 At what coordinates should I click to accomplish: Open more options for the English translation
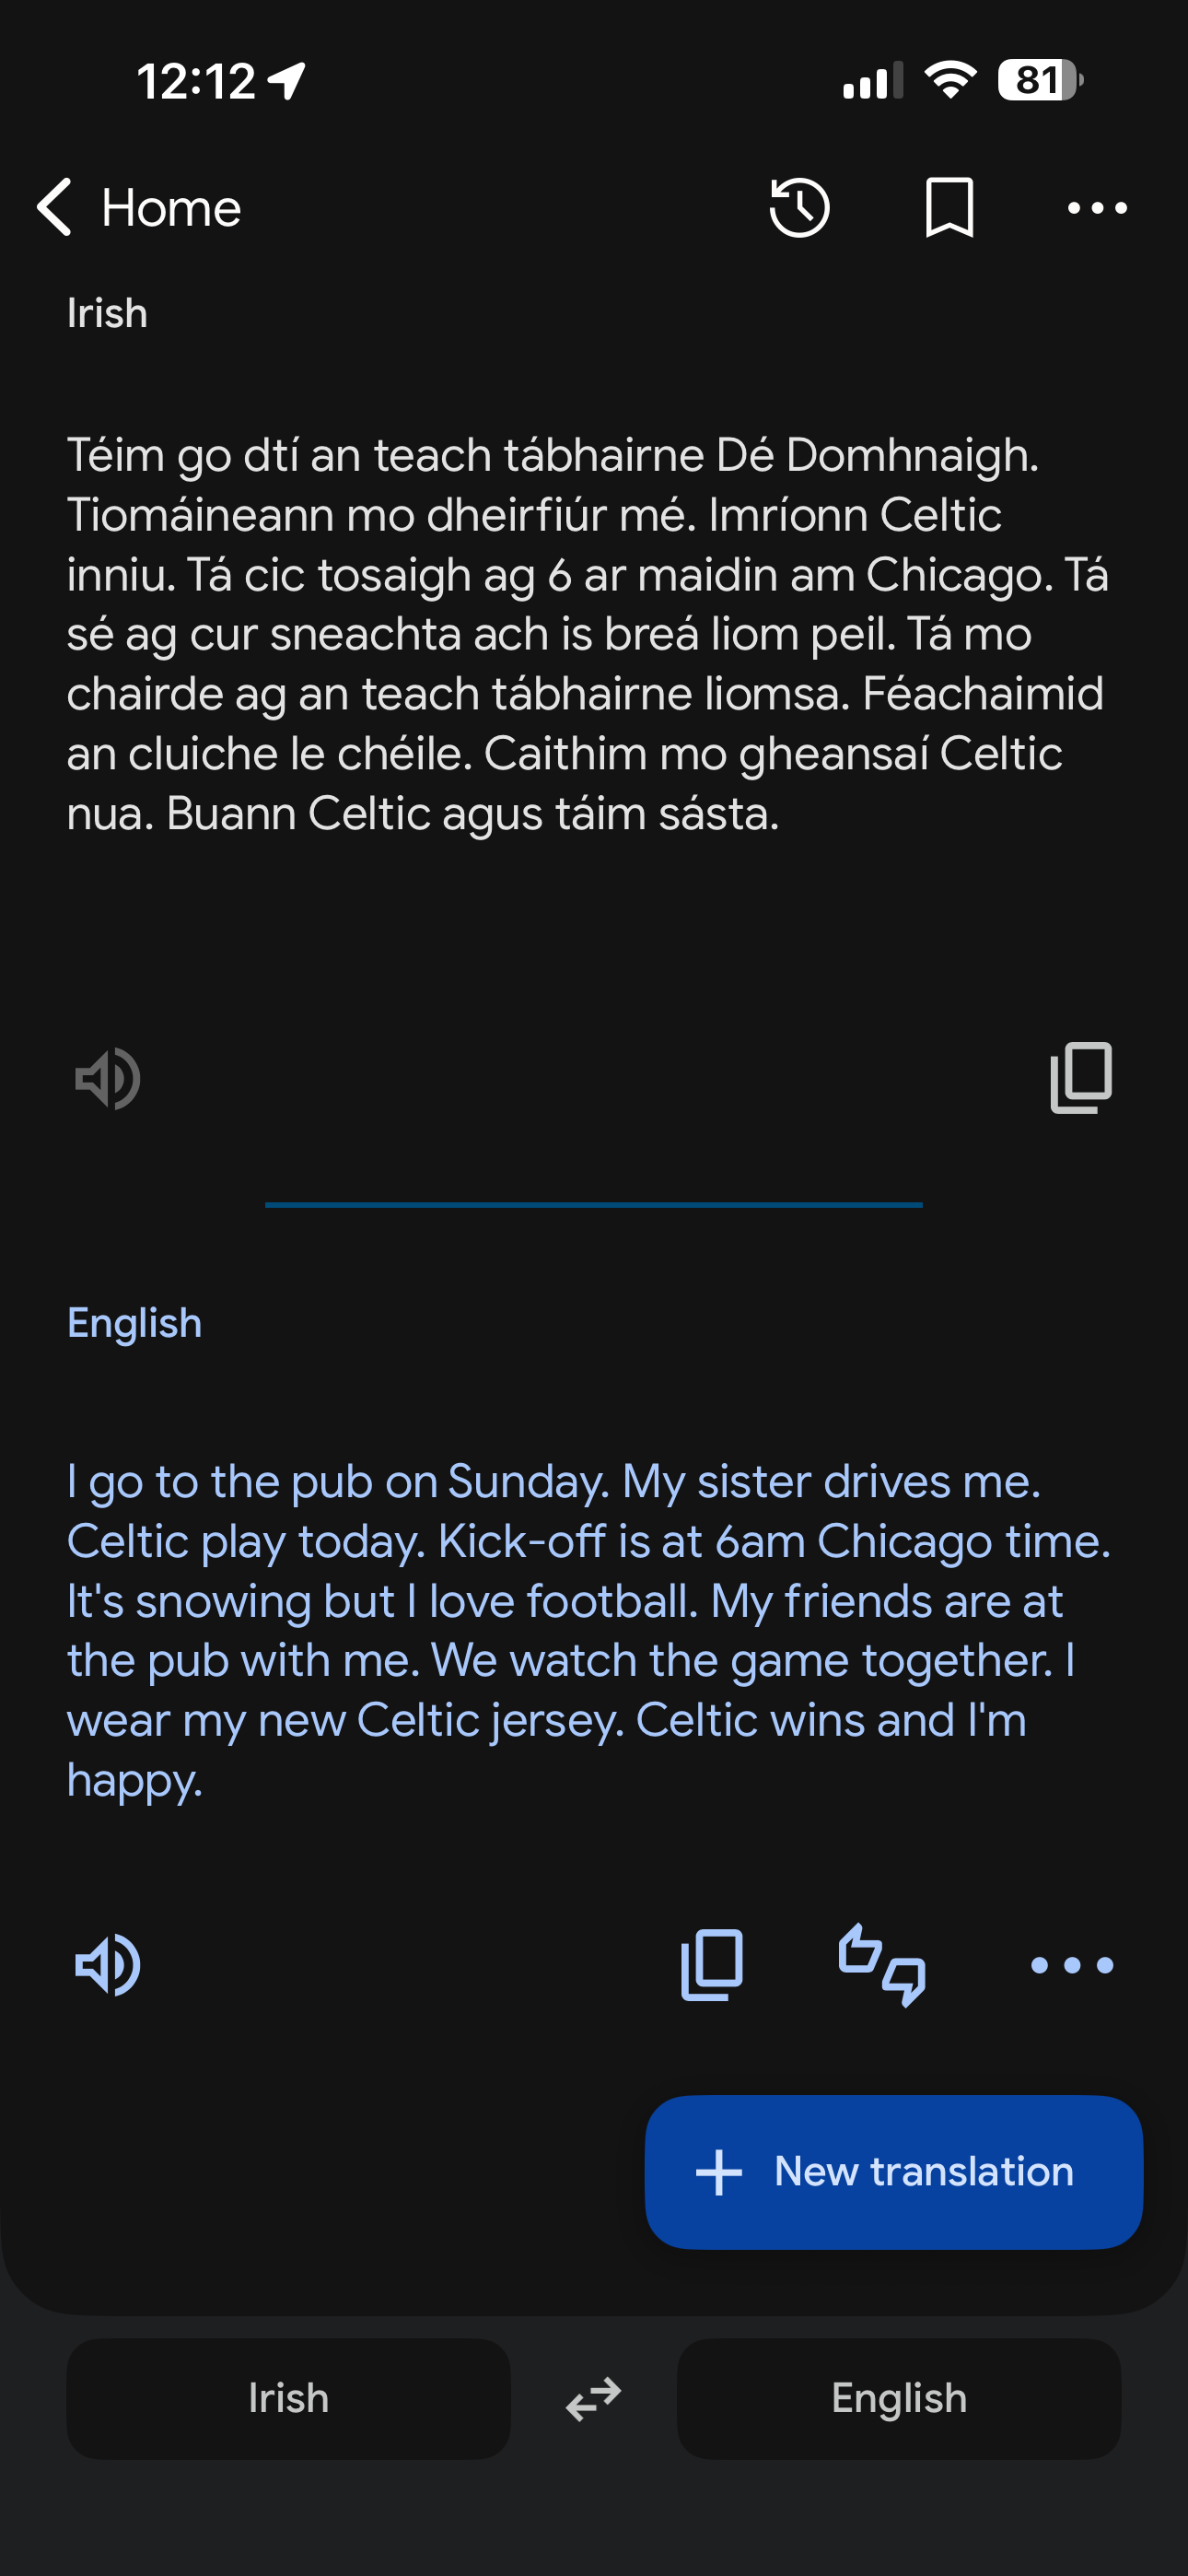click(x=1072, y=1966)
